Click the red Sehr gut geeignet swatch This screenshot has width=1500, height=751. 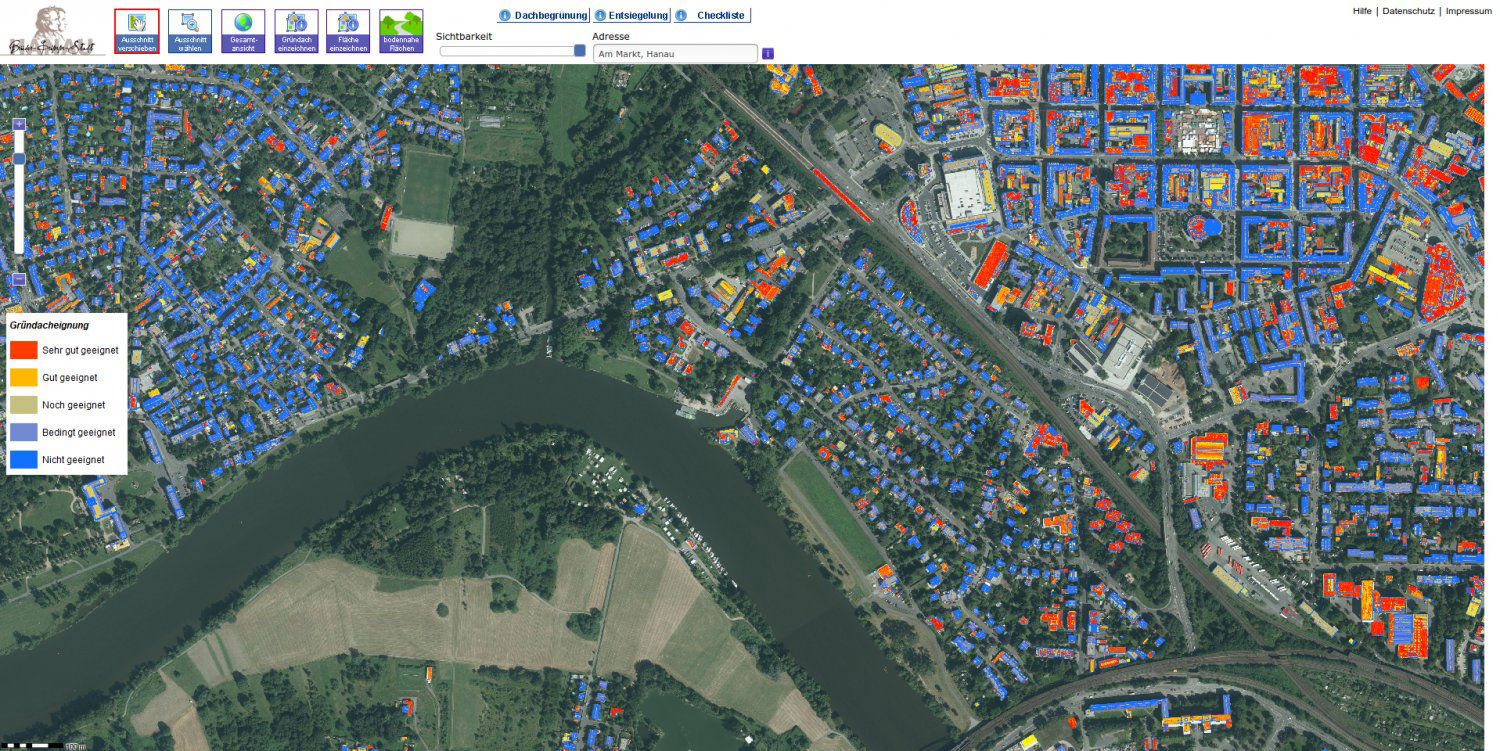pyautogui.click(x=24, y=350)
